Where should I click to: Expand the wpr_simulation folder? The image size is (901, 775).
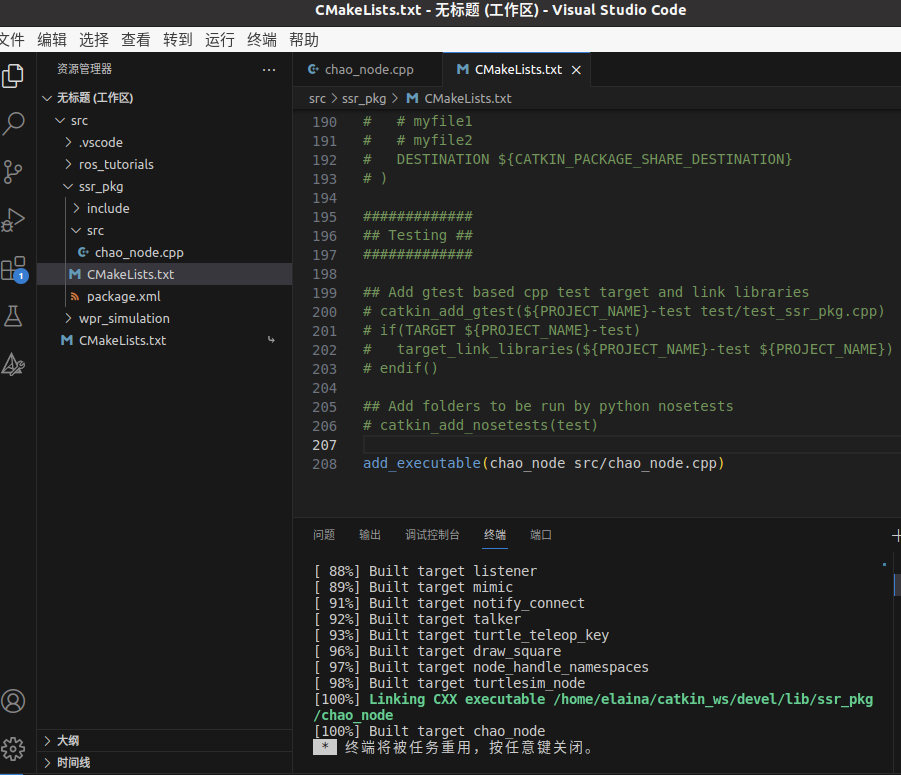coord(68,318)
